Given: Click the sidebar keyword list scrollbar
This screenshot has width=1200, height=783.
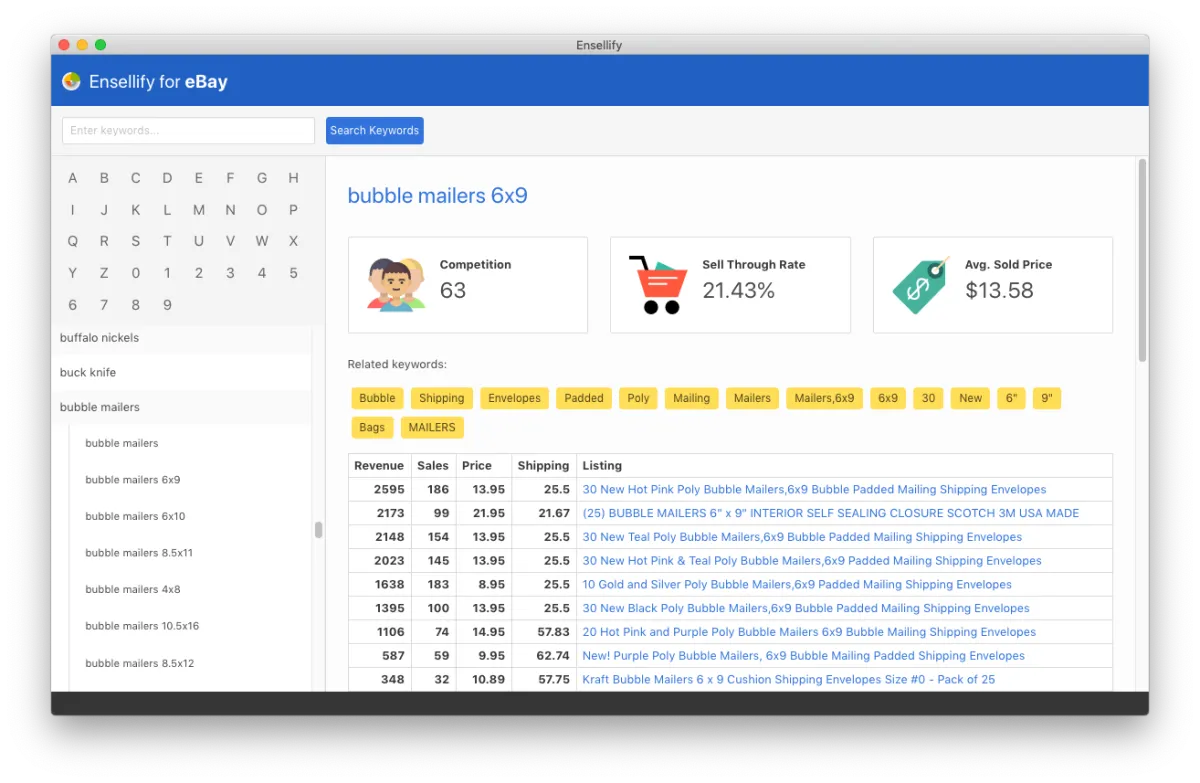Looking at the screenshot, I should [318, 531].
